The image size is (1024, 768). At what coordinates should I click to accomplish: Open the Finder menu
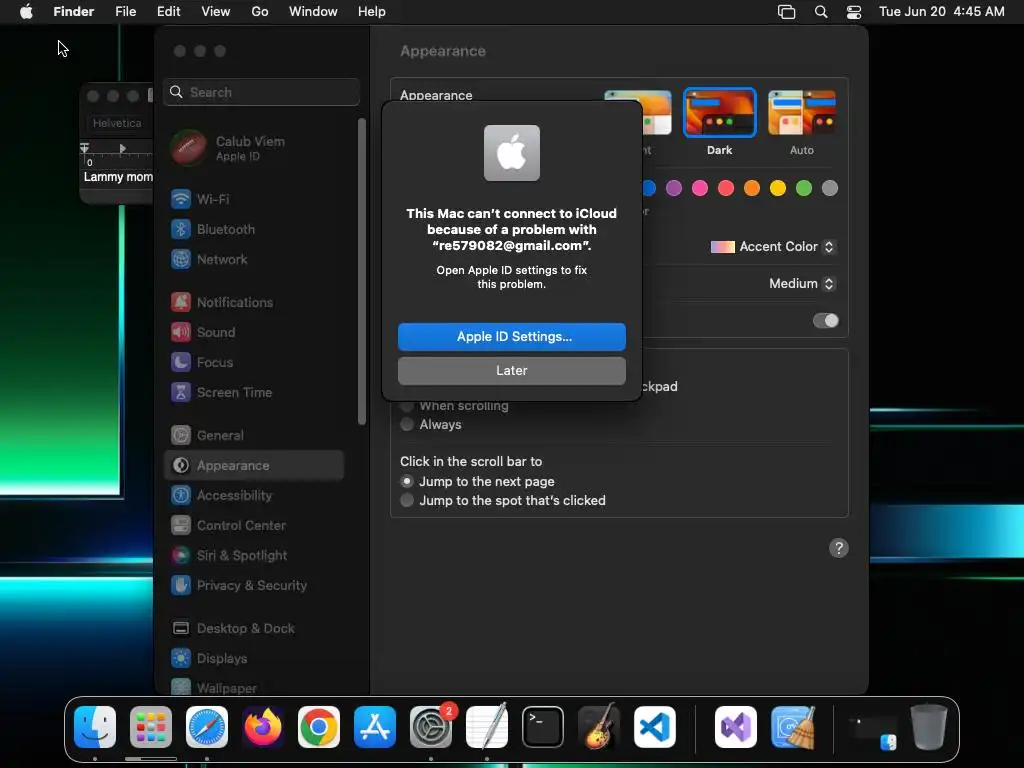[x=74, y=12]
